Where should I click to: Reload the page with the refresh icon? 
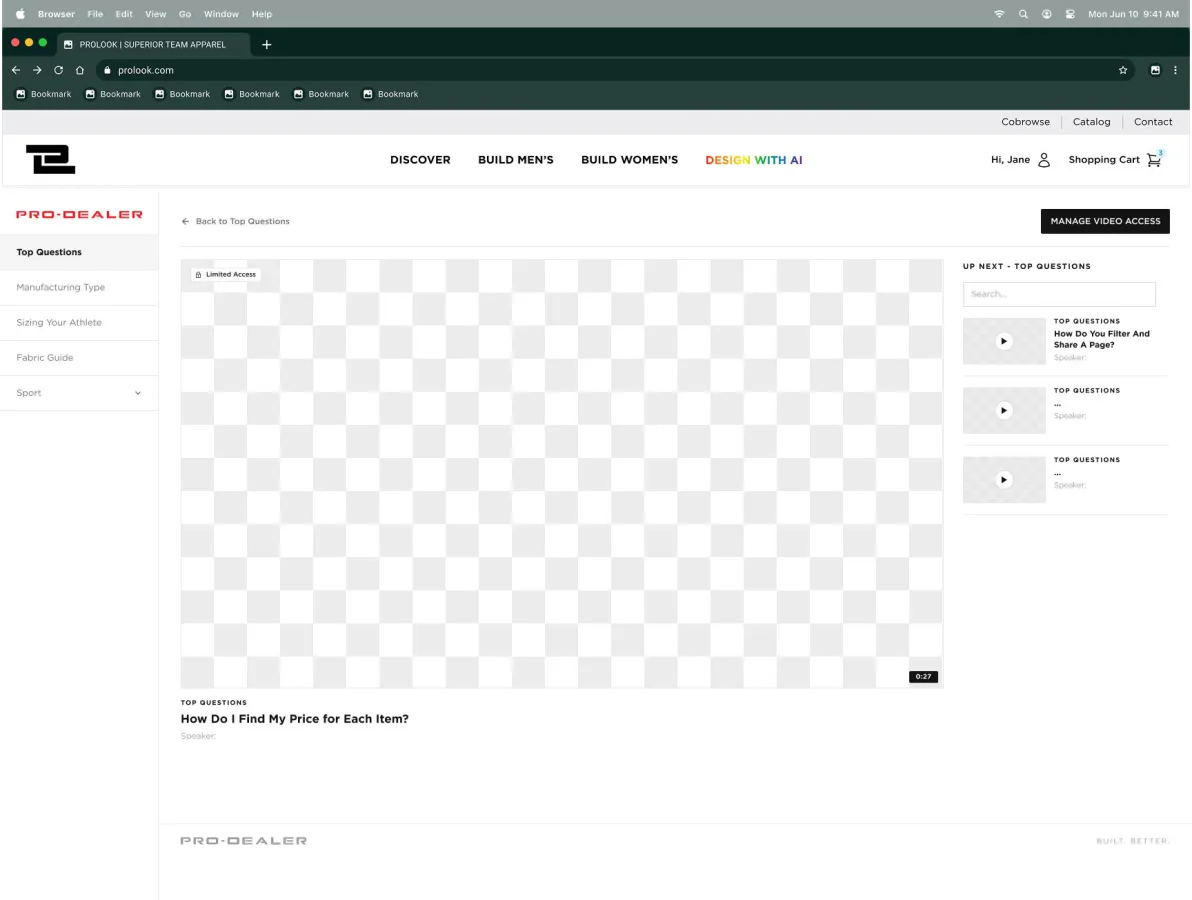(x=59, y=70)
